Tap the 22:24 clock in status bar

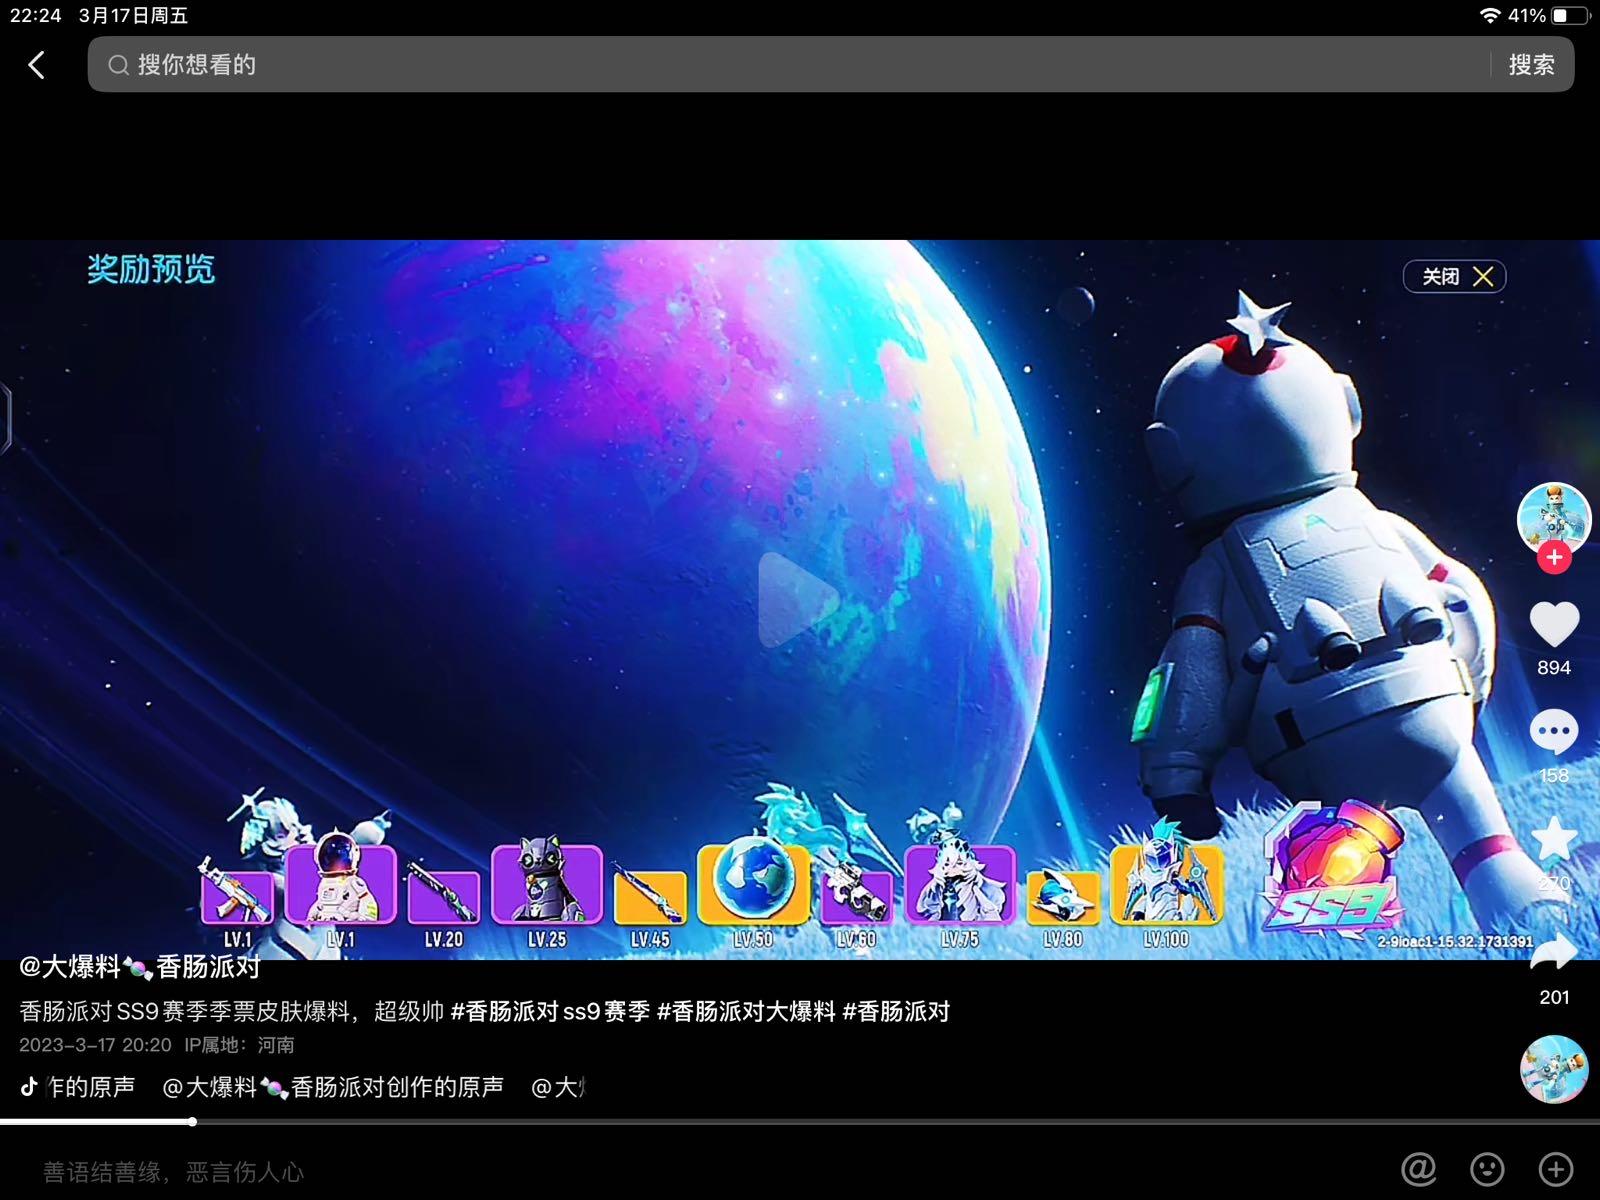[35, 16]
